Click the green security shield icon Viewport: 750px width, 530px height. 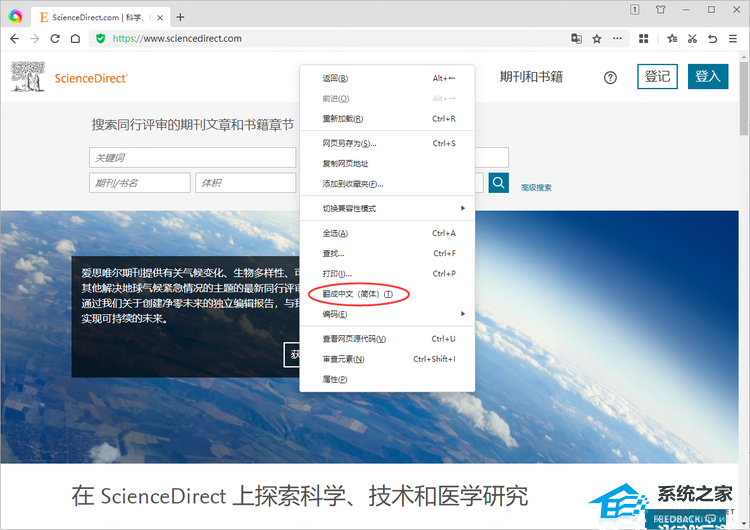coord(100,39)
